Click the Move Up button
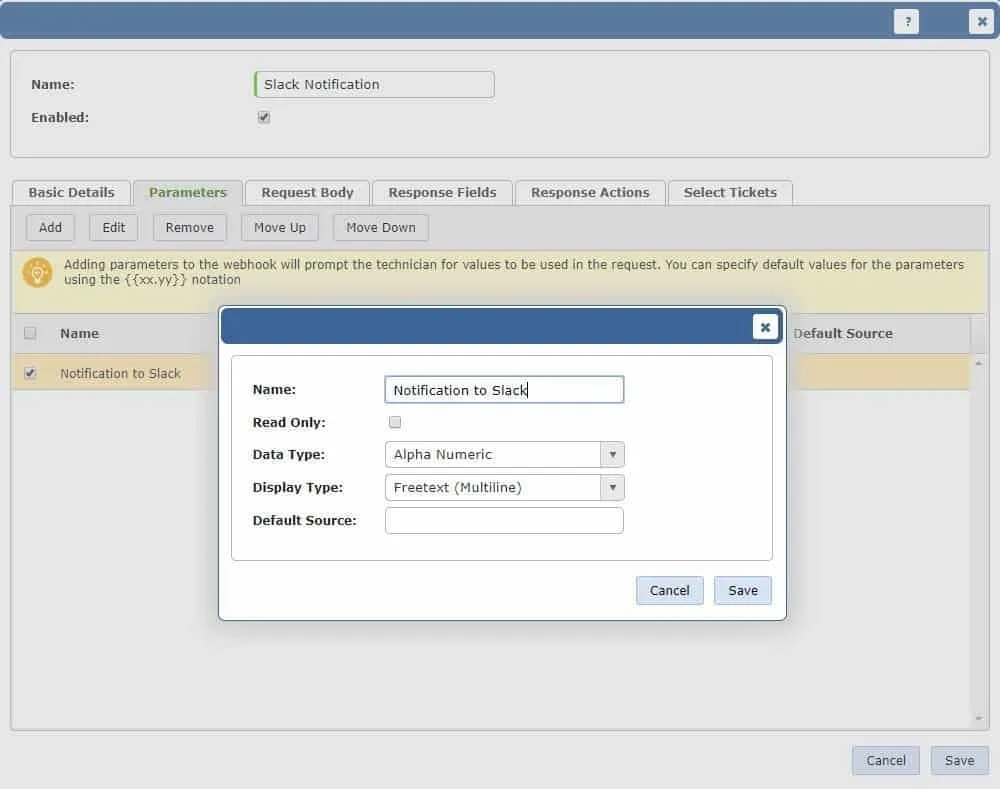 click(x=279, y=228)
